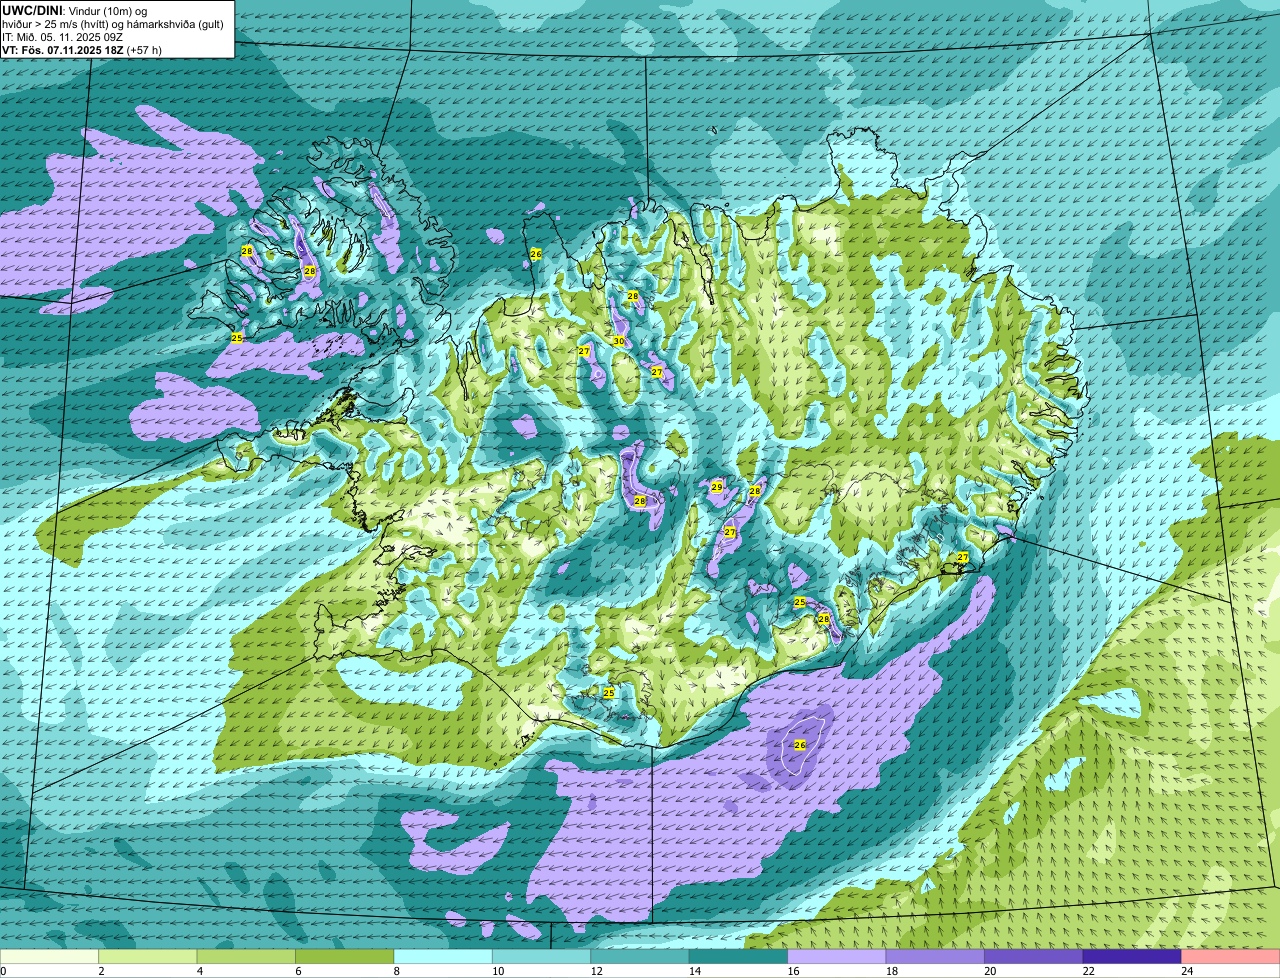Screen dimensions: 1280x978
Task: Click the legend tick label '6'
Action: [x=296, y=970]
